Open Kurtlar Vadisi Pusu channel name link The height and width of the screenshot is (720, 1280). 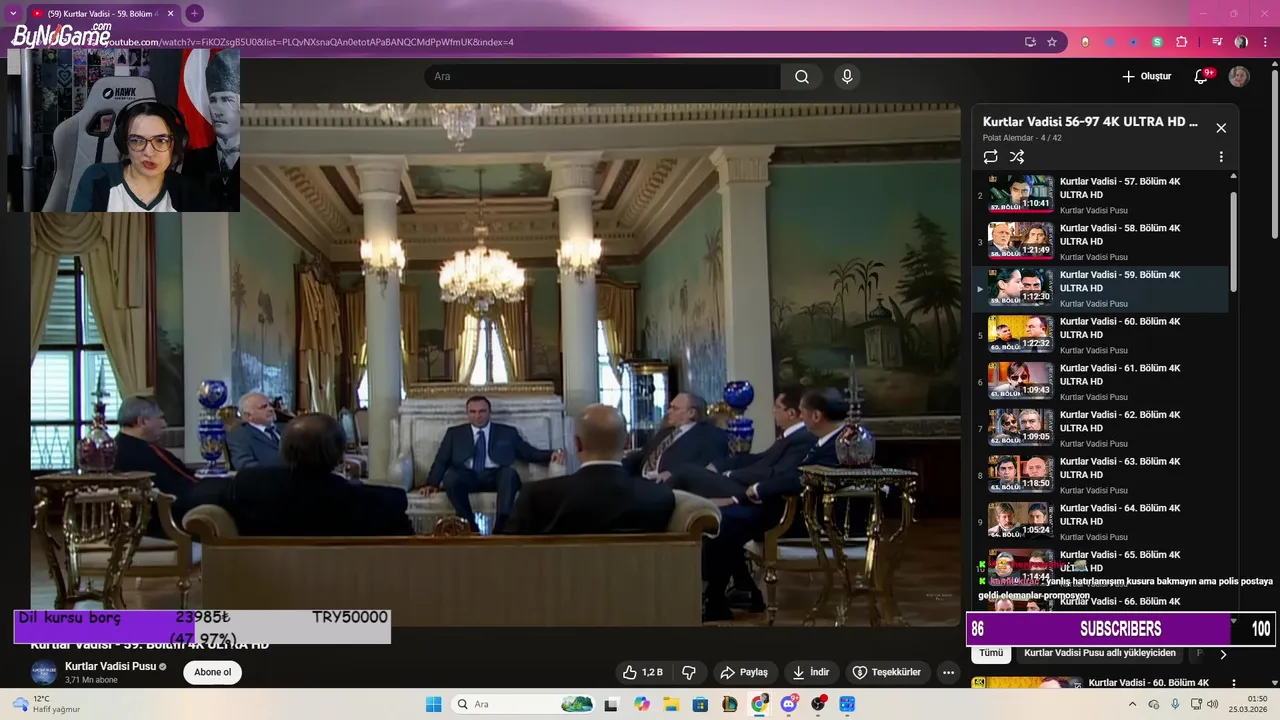pos(110,667)
